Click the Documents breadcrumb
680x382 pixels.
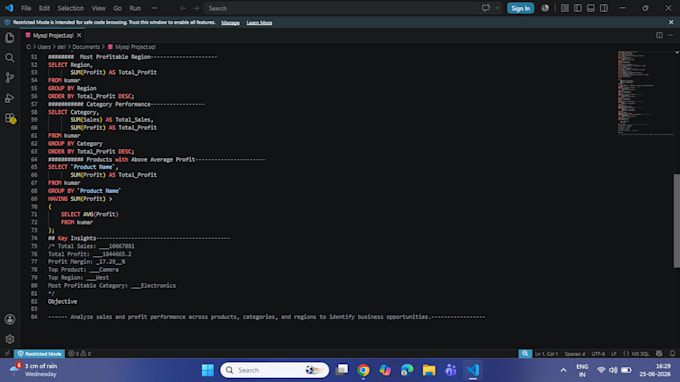pos(86,47)
